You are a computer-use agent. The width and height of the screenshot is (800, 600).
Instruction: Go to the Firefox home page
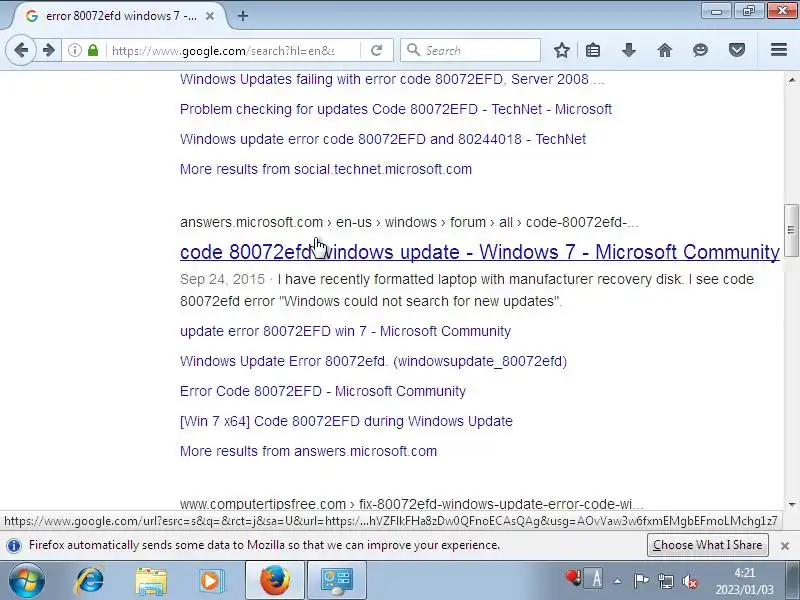pyautogui.click(x=665, y=50)
